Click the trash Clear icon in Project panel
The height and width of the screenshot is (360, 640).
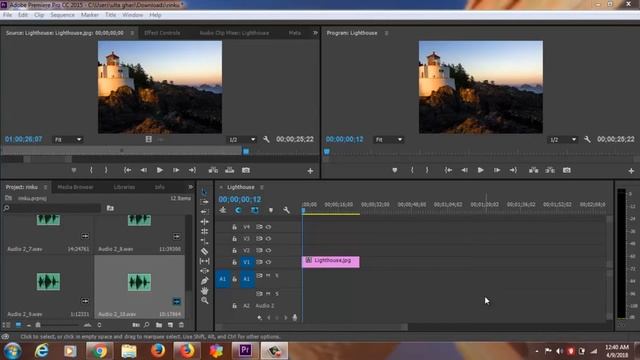point(181,325)
